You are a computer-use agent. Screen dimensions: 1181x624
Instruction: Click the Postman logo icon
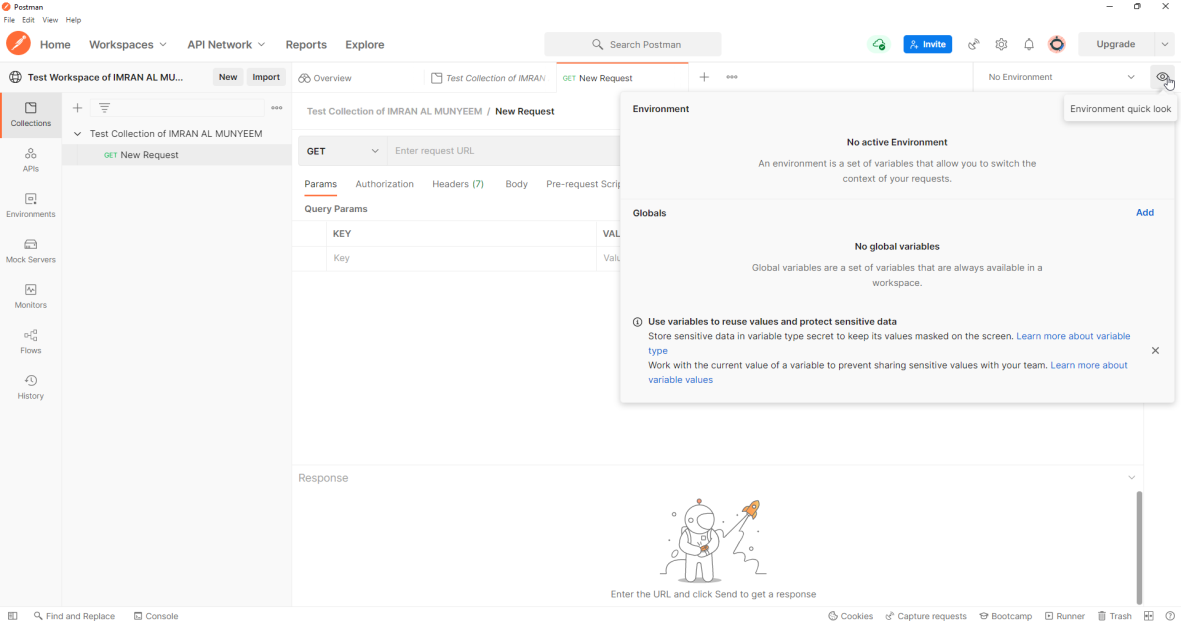point(18,44)
